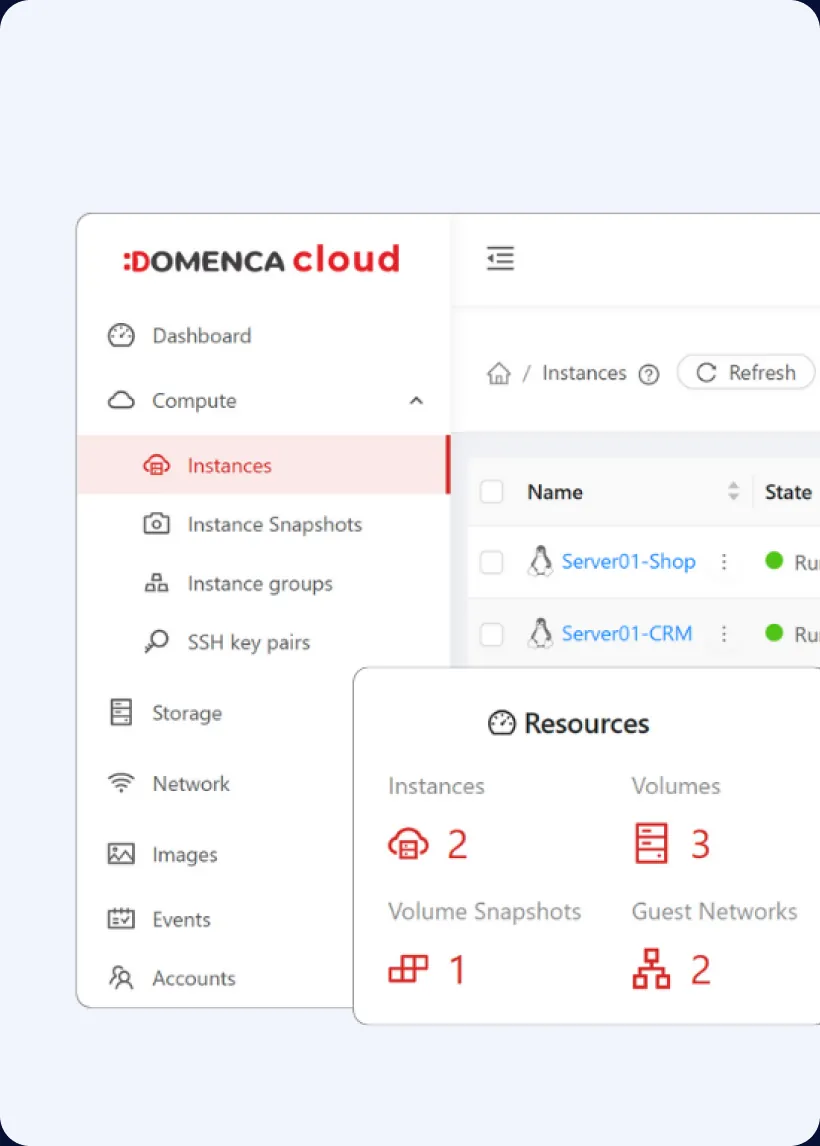The height and width of the screenshot is (1146, 820).
Task: Click the red Volumes icon in Resources
Action: click(x=651, y=843)
